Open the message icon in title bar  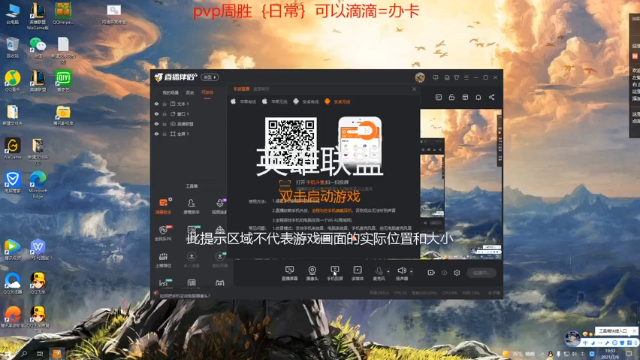[436, 77]
